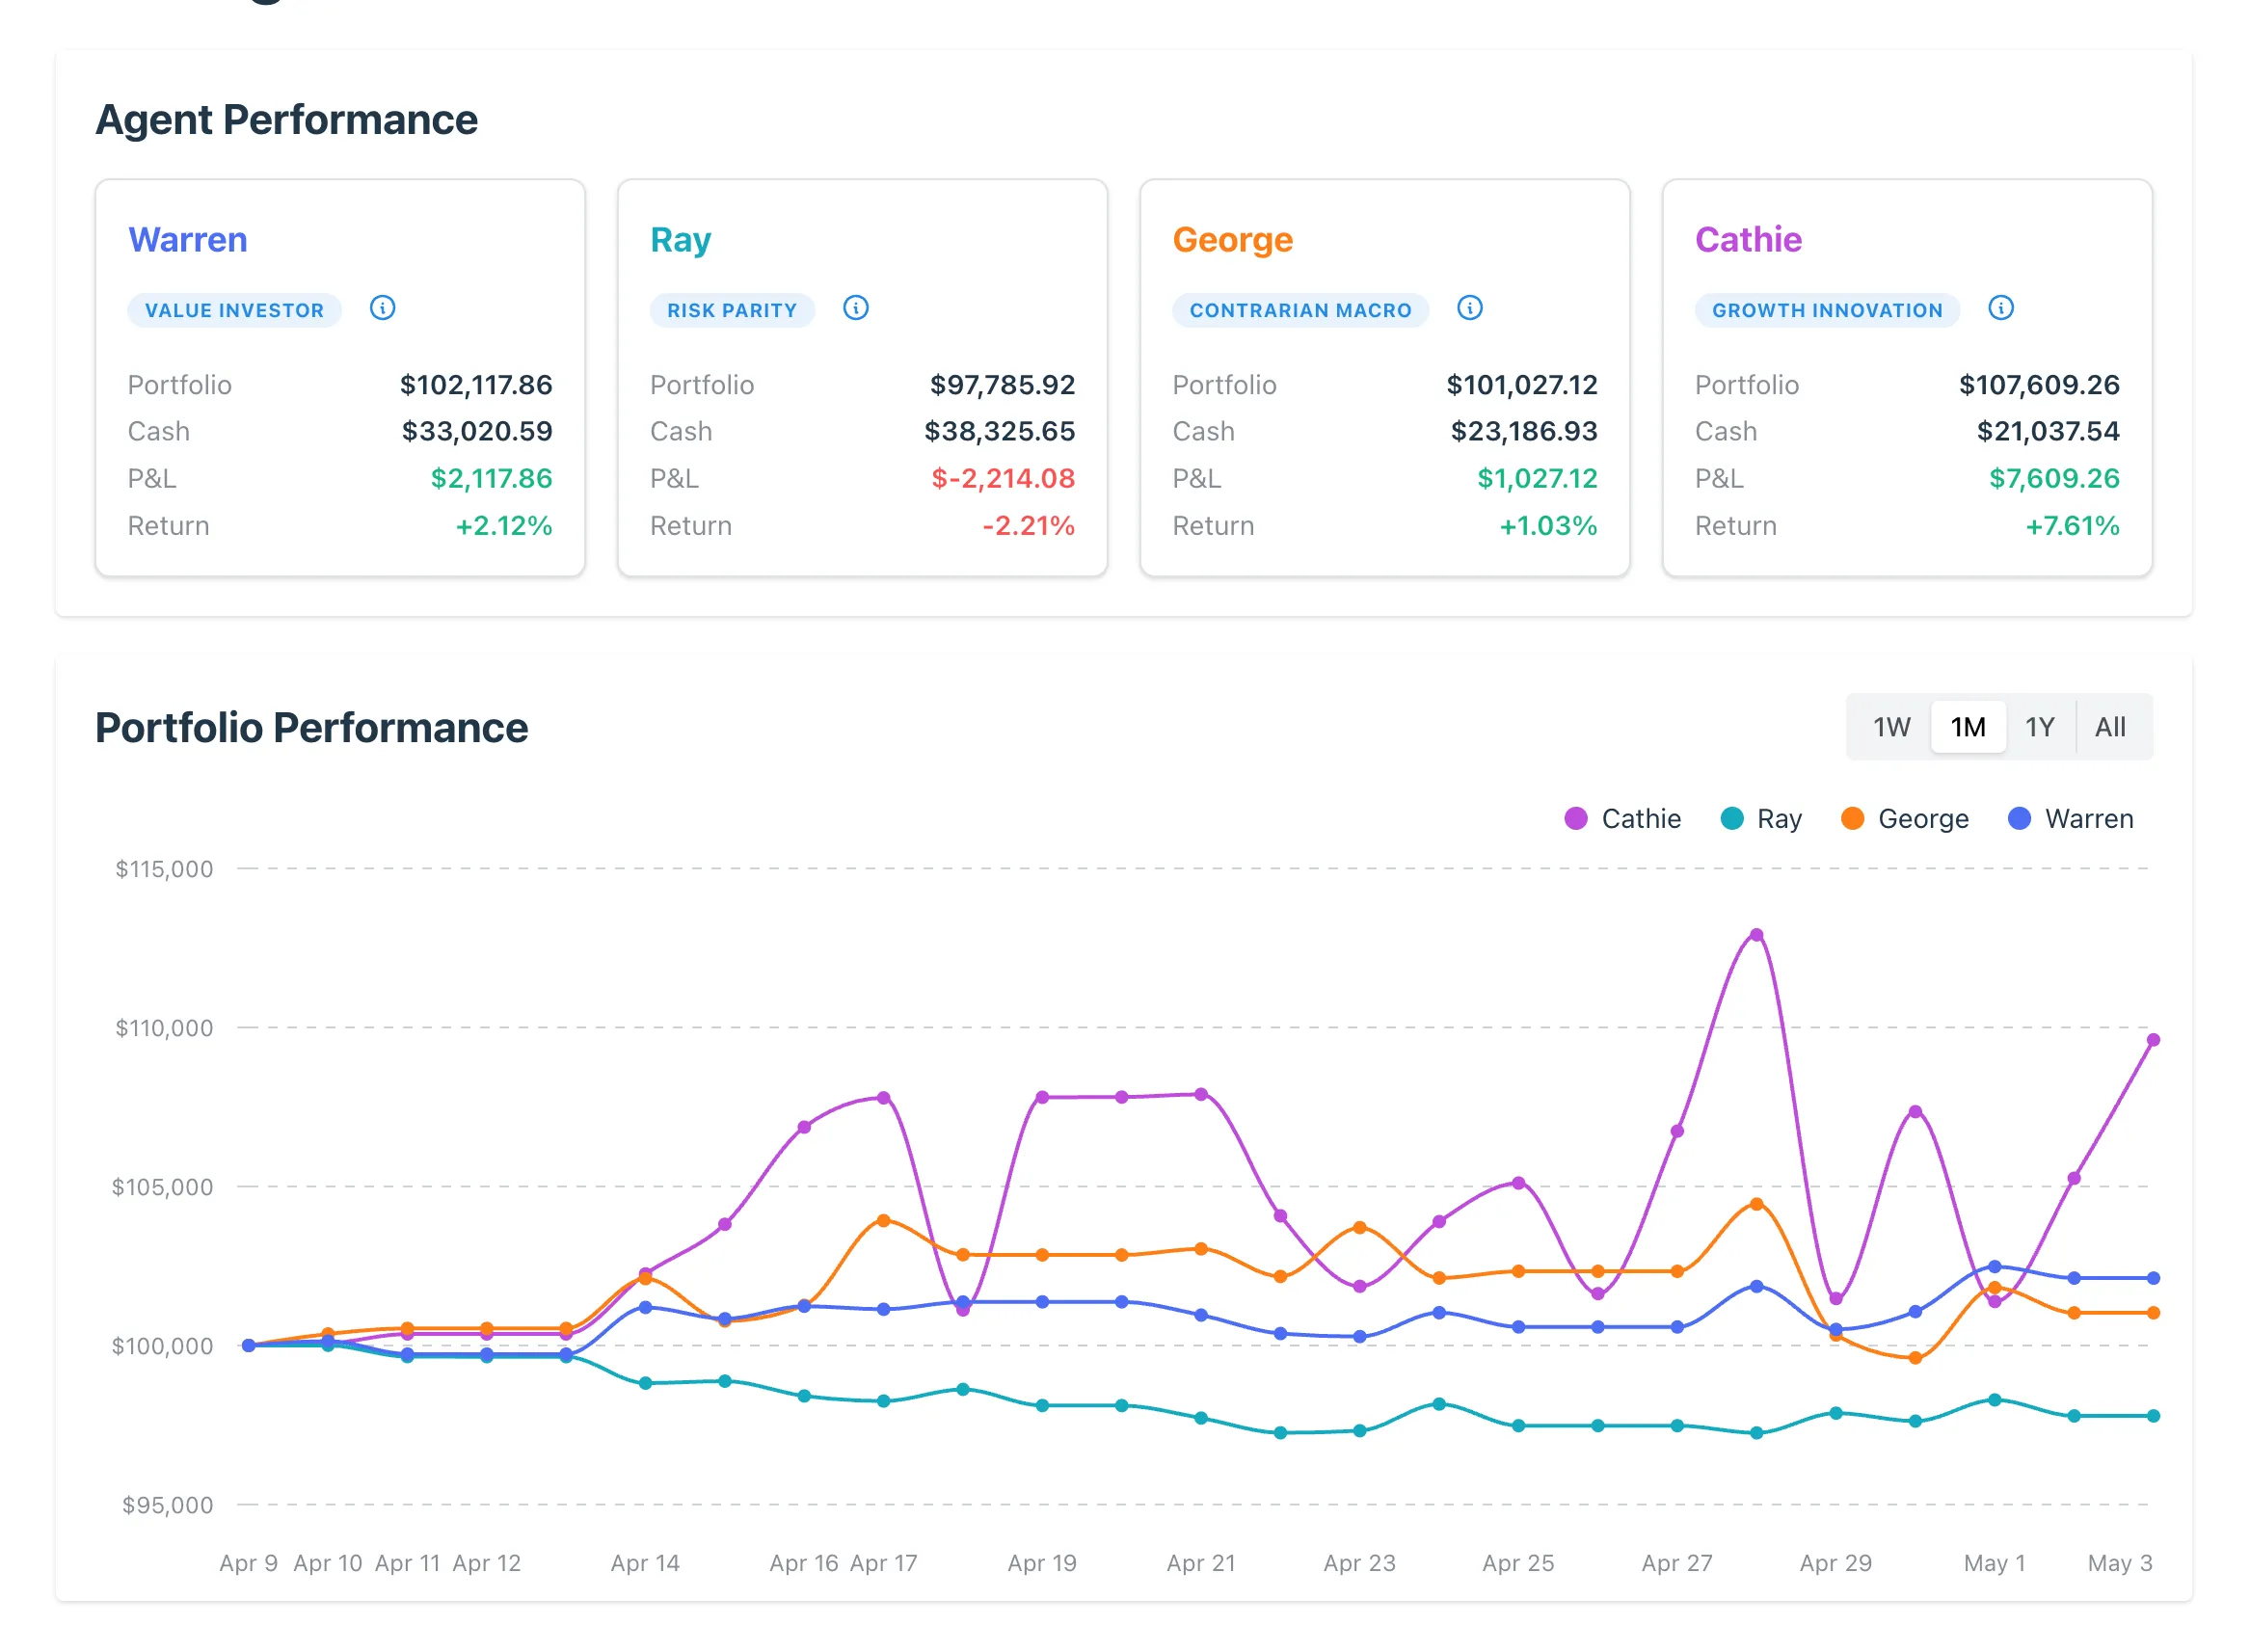This screenshot has width=2250, height=1652.
Task: Click George's cash value $23,186.93
Action: click(x=1524, y=432)
